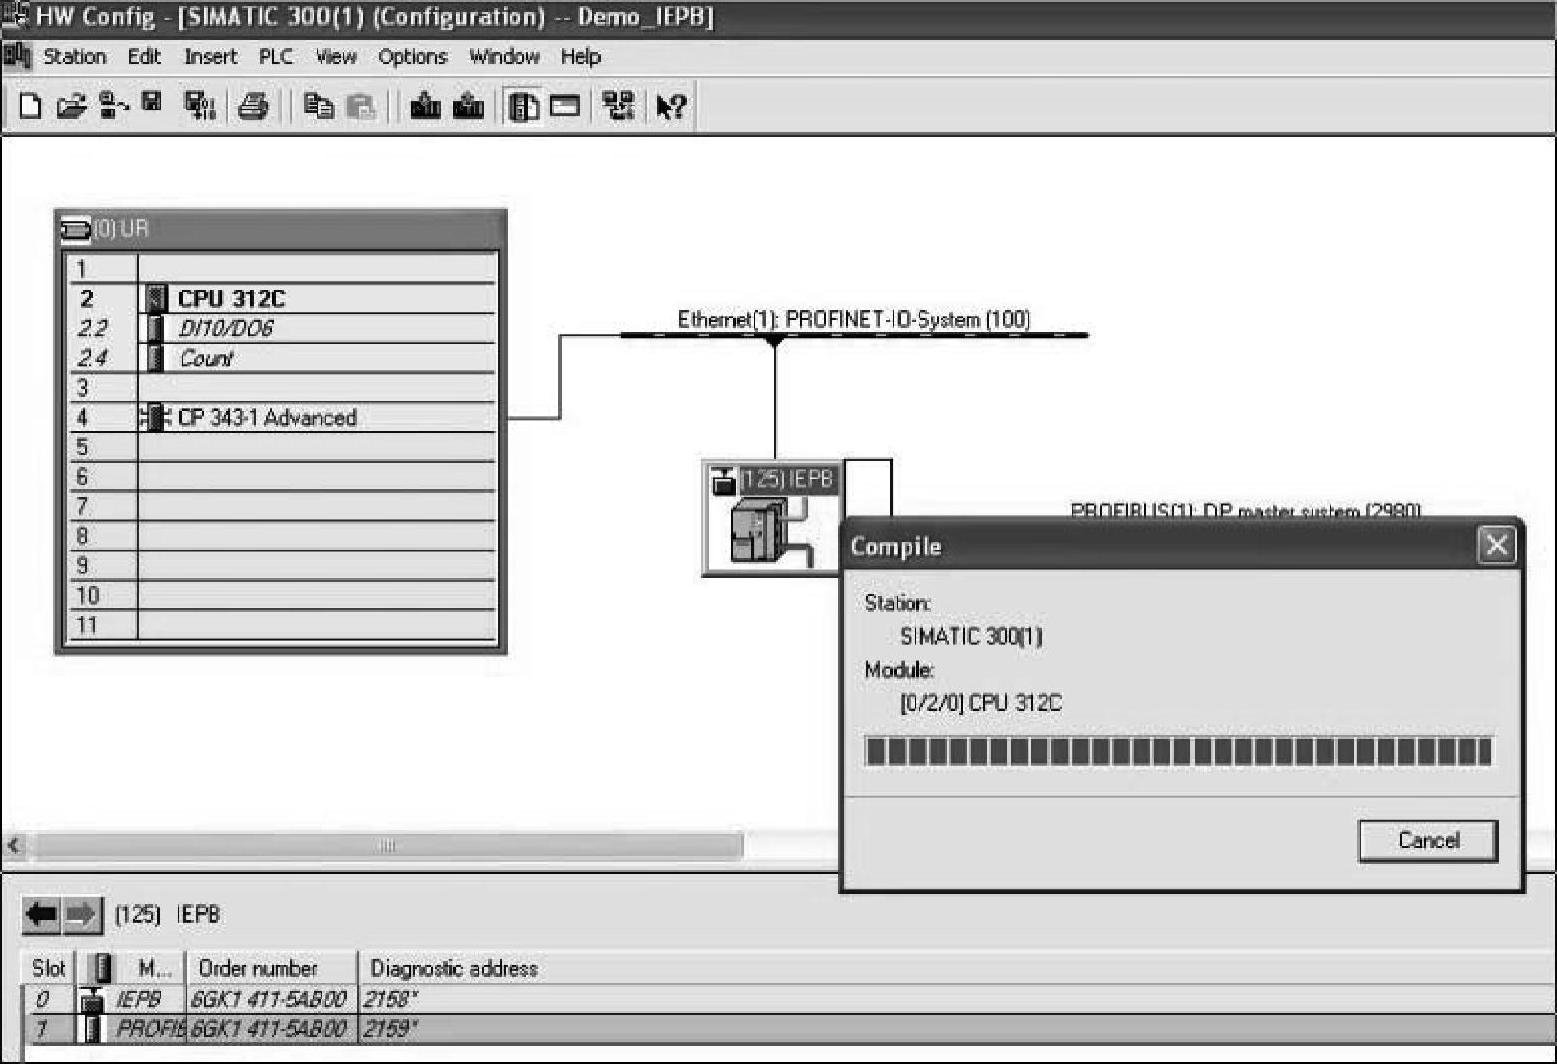The width and height of the screenshot is (1557, 1064).
Task: Cancel the Compile operation
Action: click(1428, 840)
